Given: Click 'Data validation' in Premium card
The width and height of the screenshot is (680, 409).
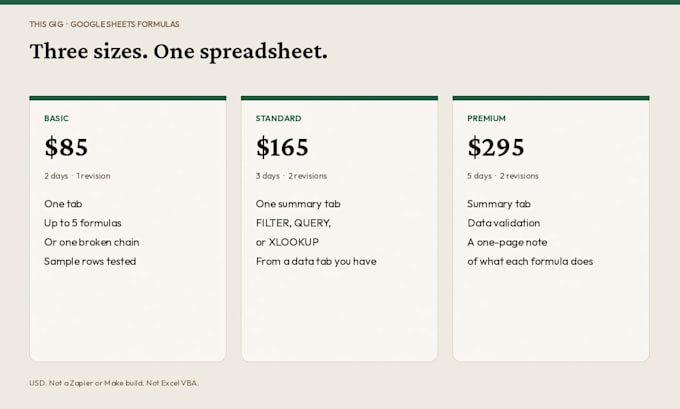Looking at the screenshot, I should click(x=504, y=223).
